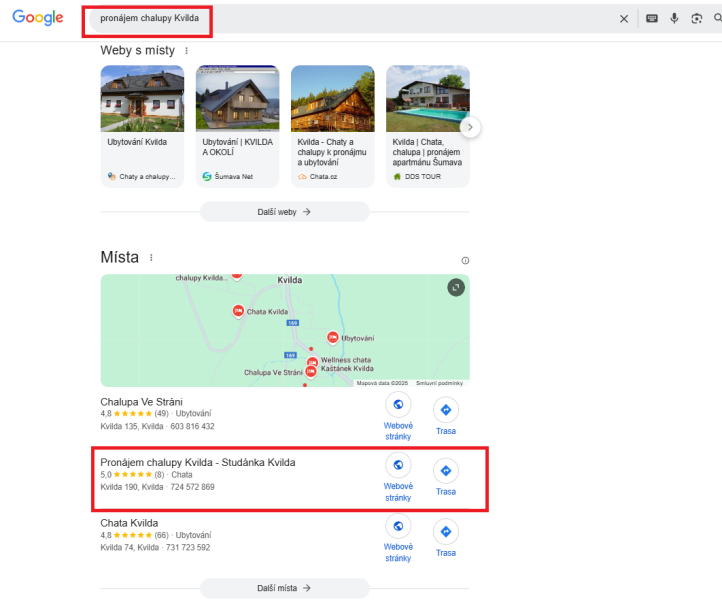Open the 'Chata Kvilda' listing title

click(x=129, y=523)
